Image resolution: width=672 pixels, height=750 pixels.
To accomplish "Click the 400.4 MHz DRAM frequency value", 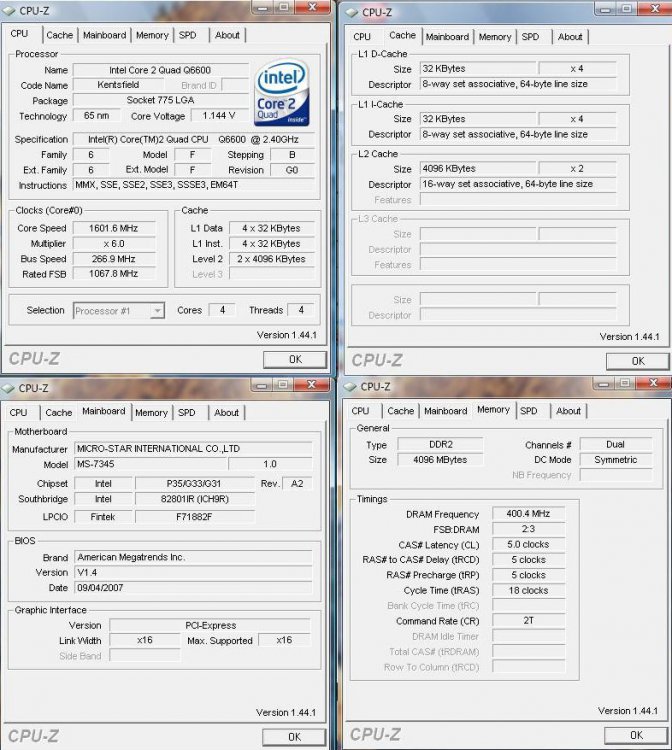I will pos(528,514).
